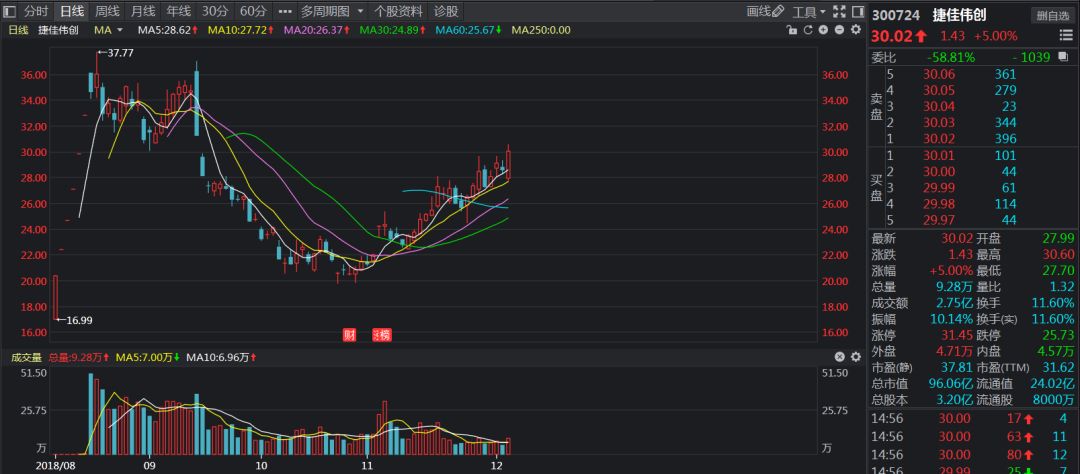Open volume panel settings gear
Image resolution: width=1080 pixels, height=474 pixels.
click(854, 357)
